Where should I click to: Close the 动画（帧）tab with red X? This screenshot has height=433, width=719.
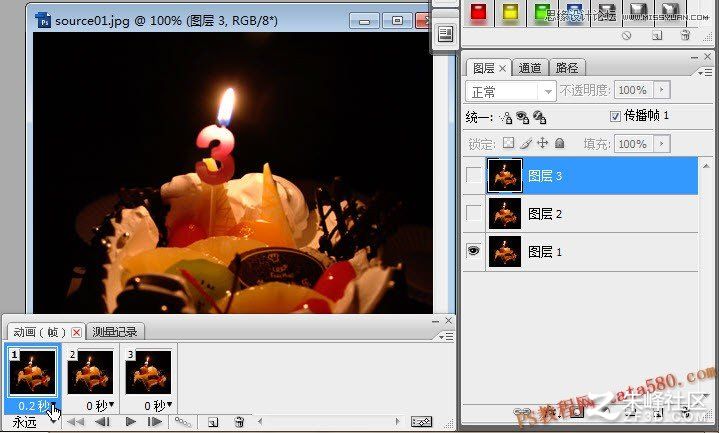[x=77, y=332]
